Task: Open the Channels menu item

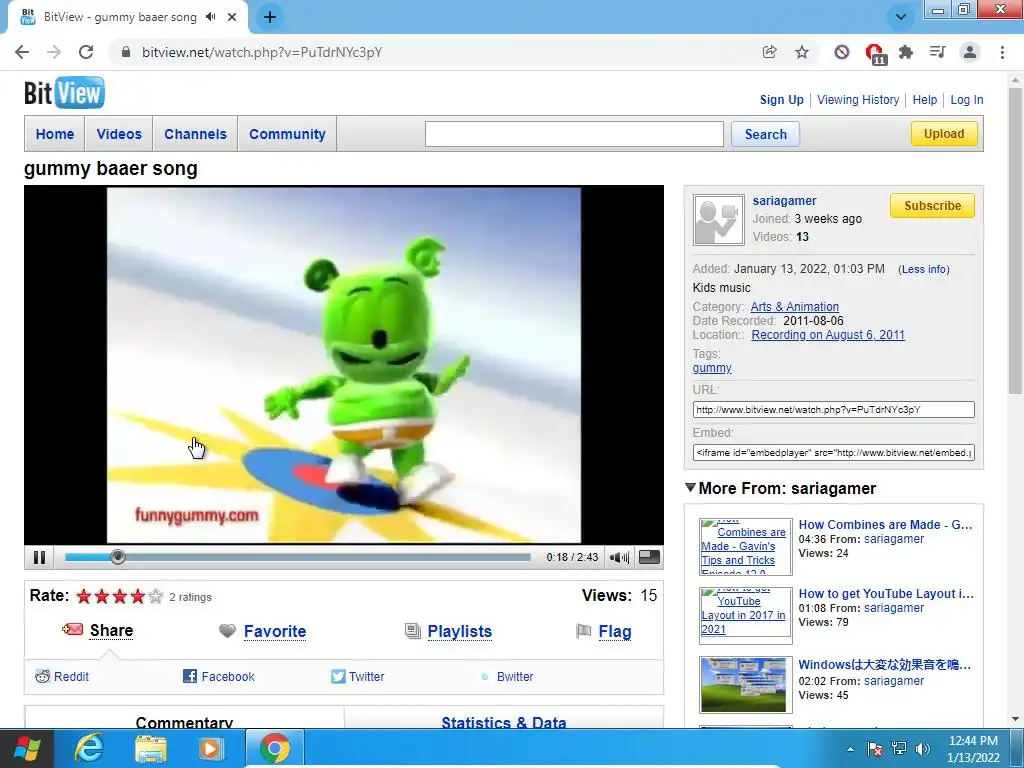Action: 195,134
